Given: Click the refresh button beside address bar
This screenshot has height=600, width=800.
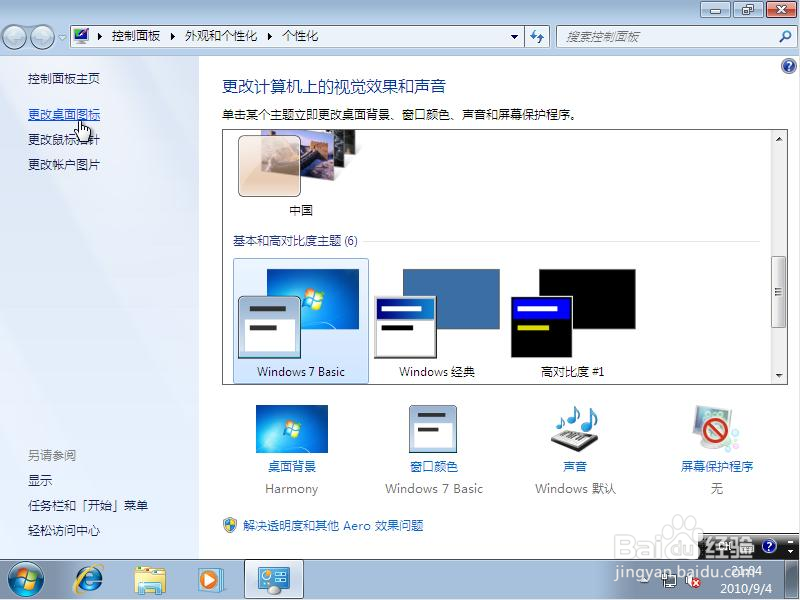Looking at the screenshot, I should [x=537, y=37].
